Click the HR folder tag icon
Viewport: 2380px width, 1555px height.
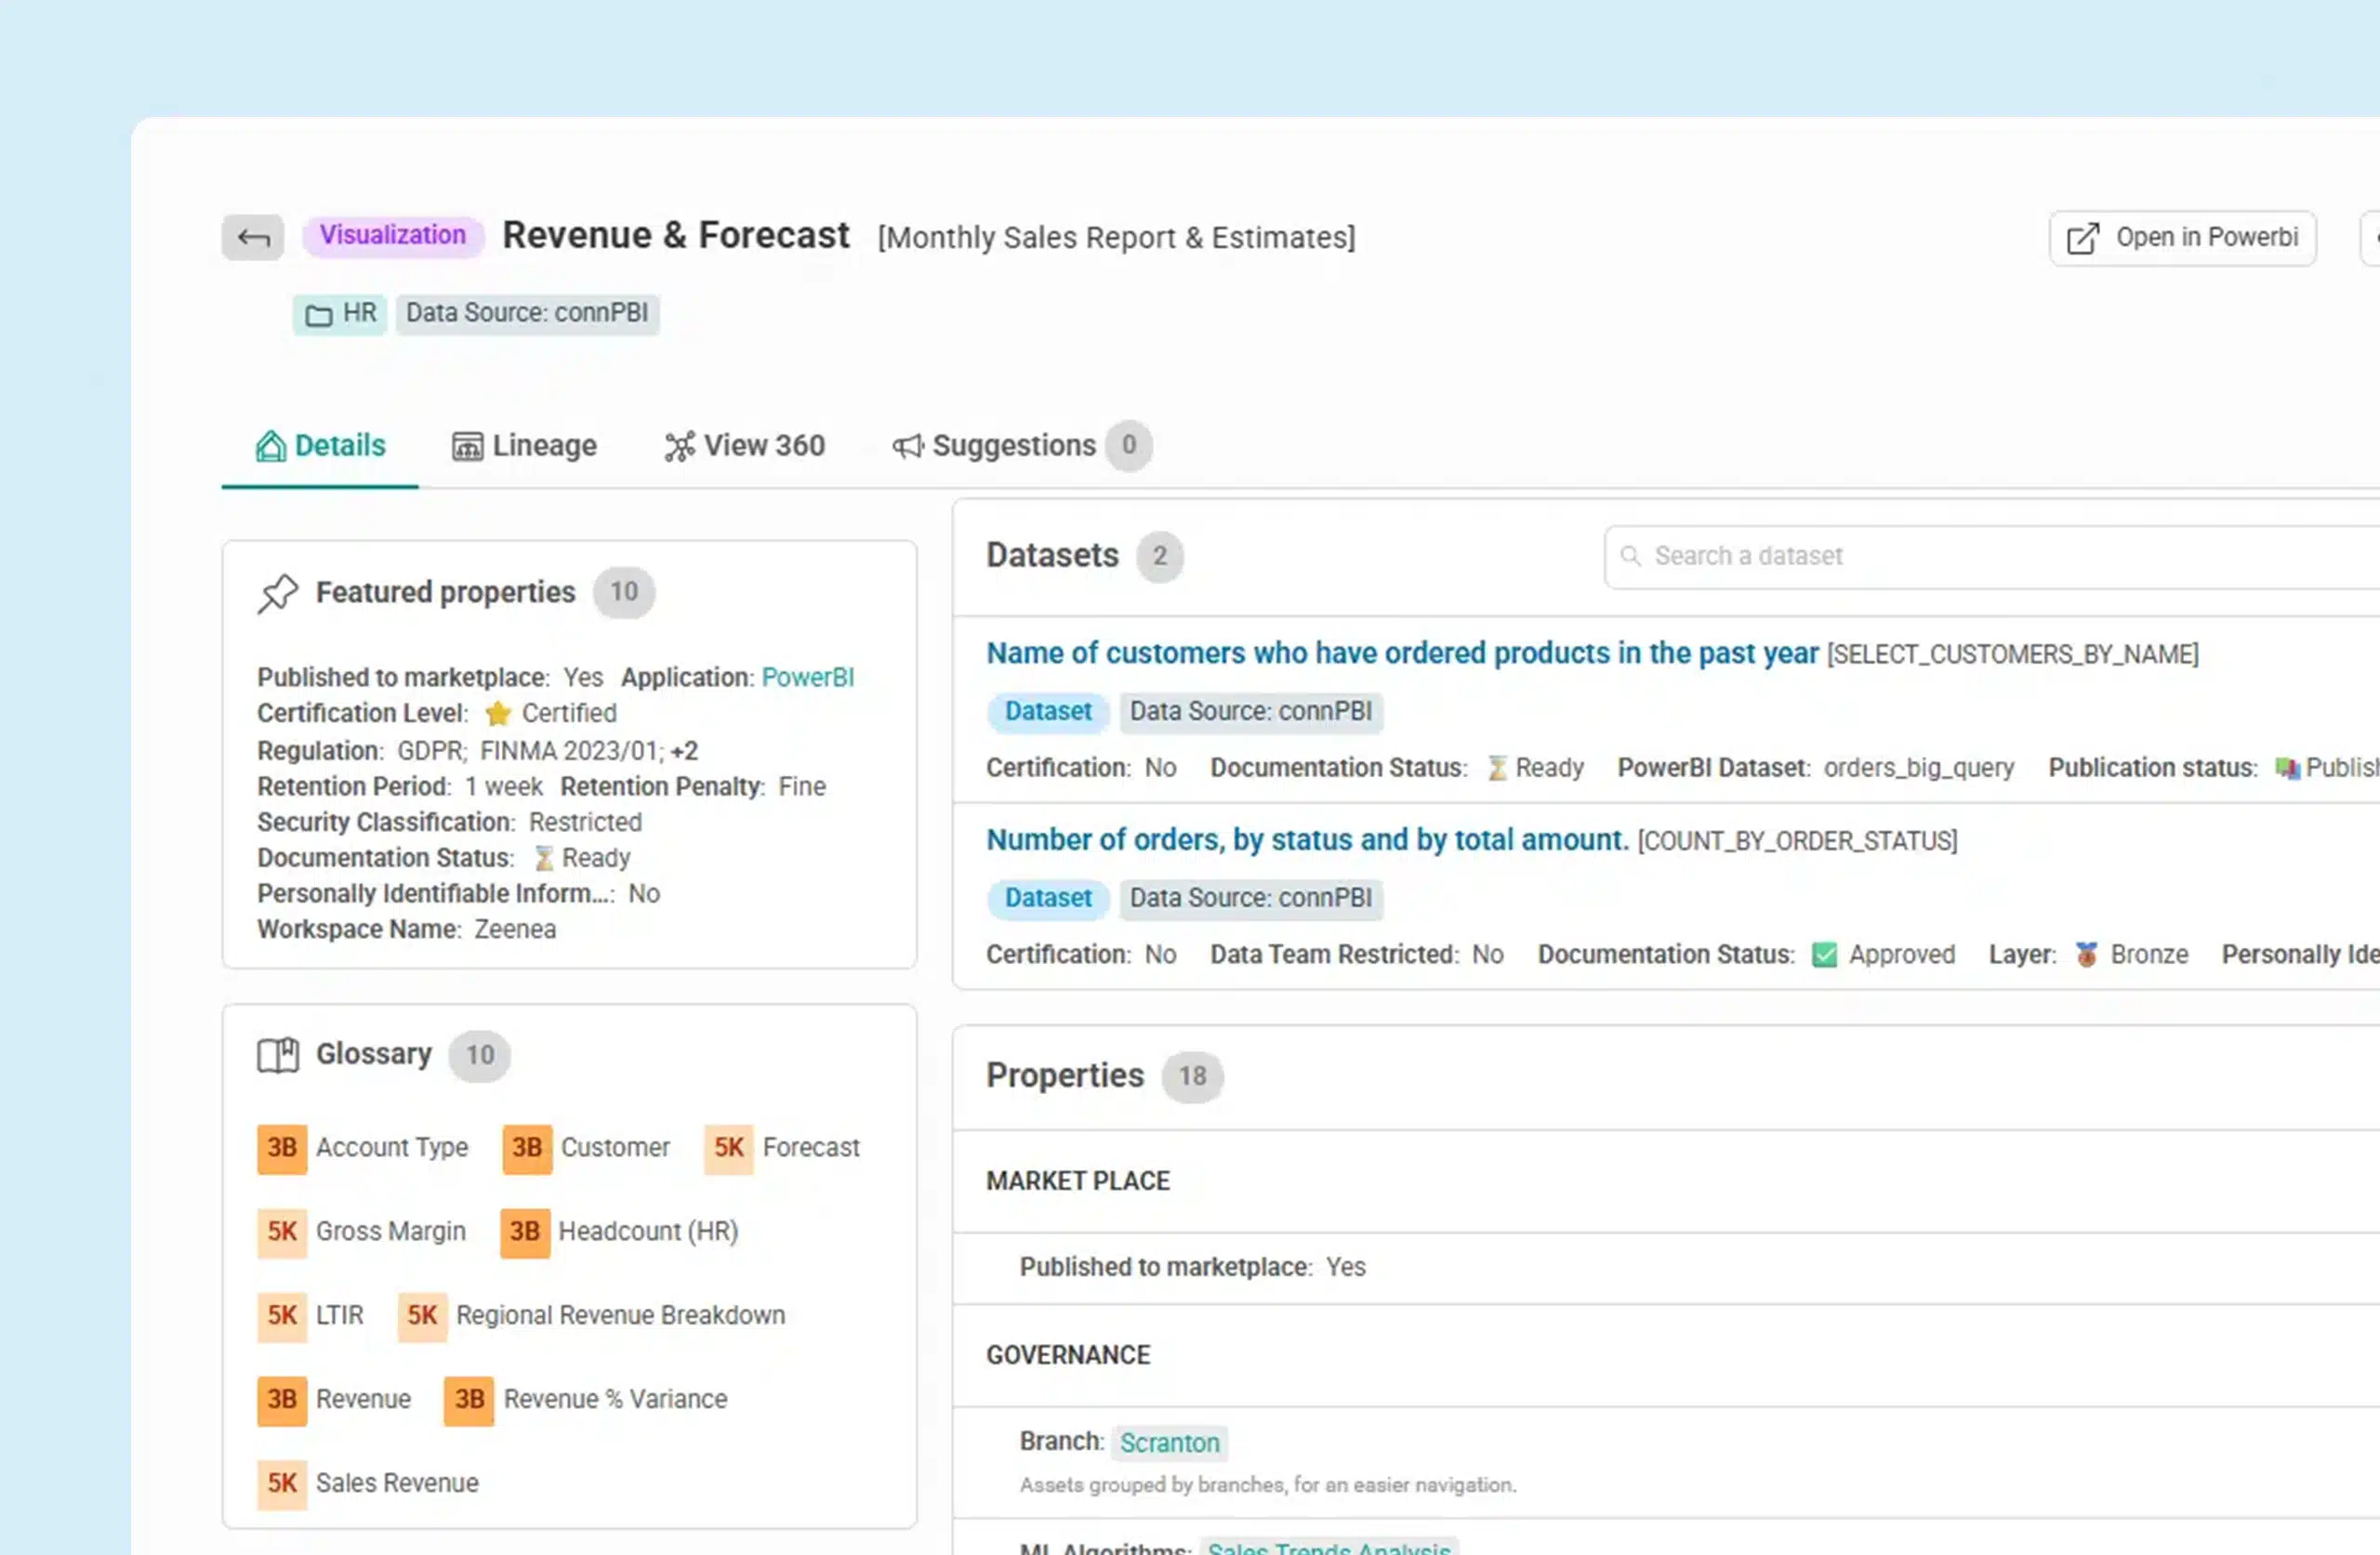318,315
